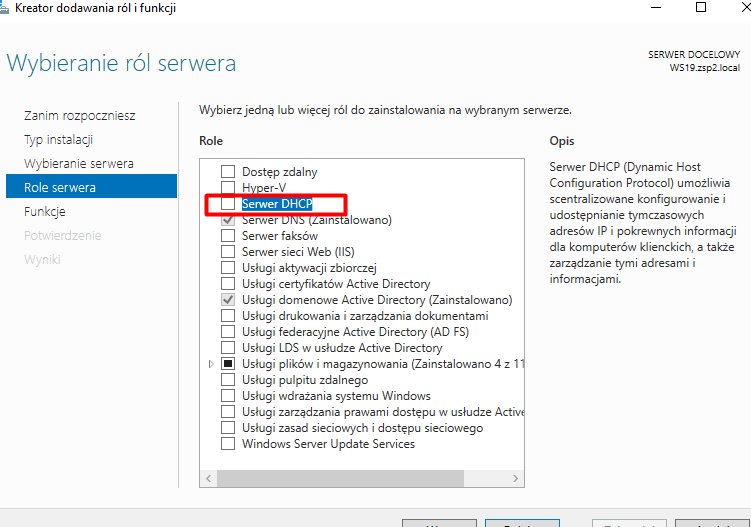Switch to the Wybieranie serwera step

click(x=78, y=163)
